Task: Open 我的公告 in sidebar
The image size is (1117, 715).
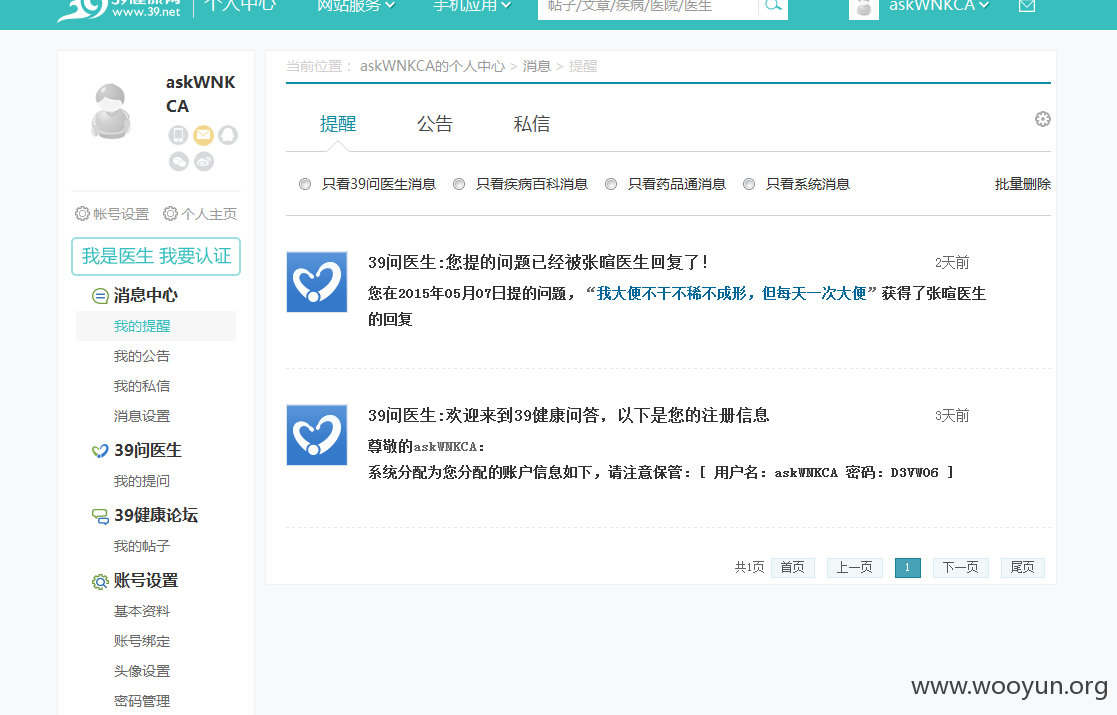Action: (142, 356)
